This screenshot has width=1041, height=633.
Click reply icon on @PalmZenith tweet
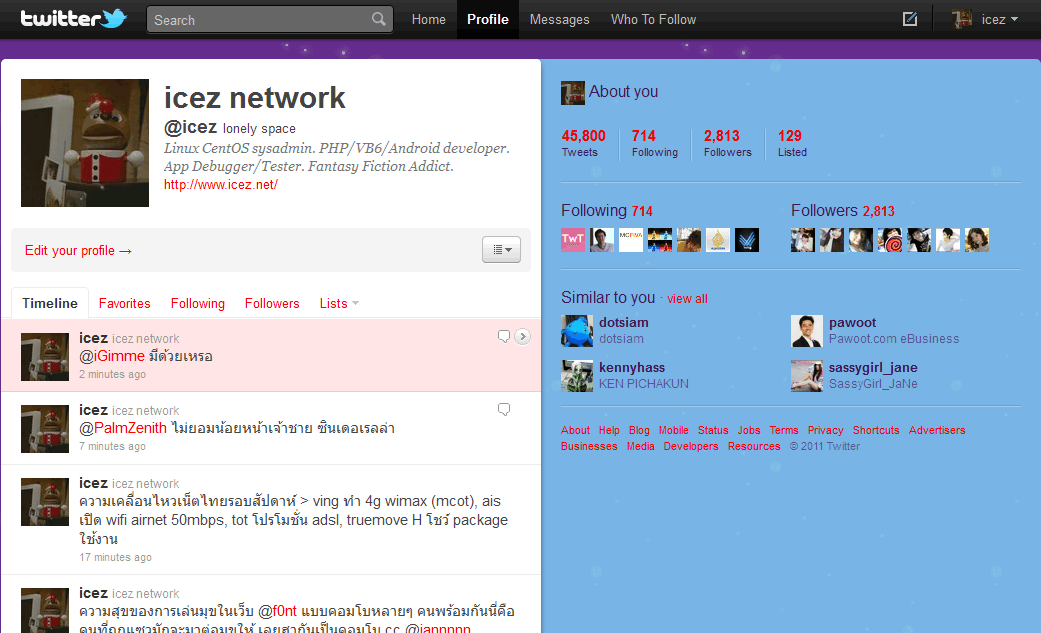click(504, 410)
